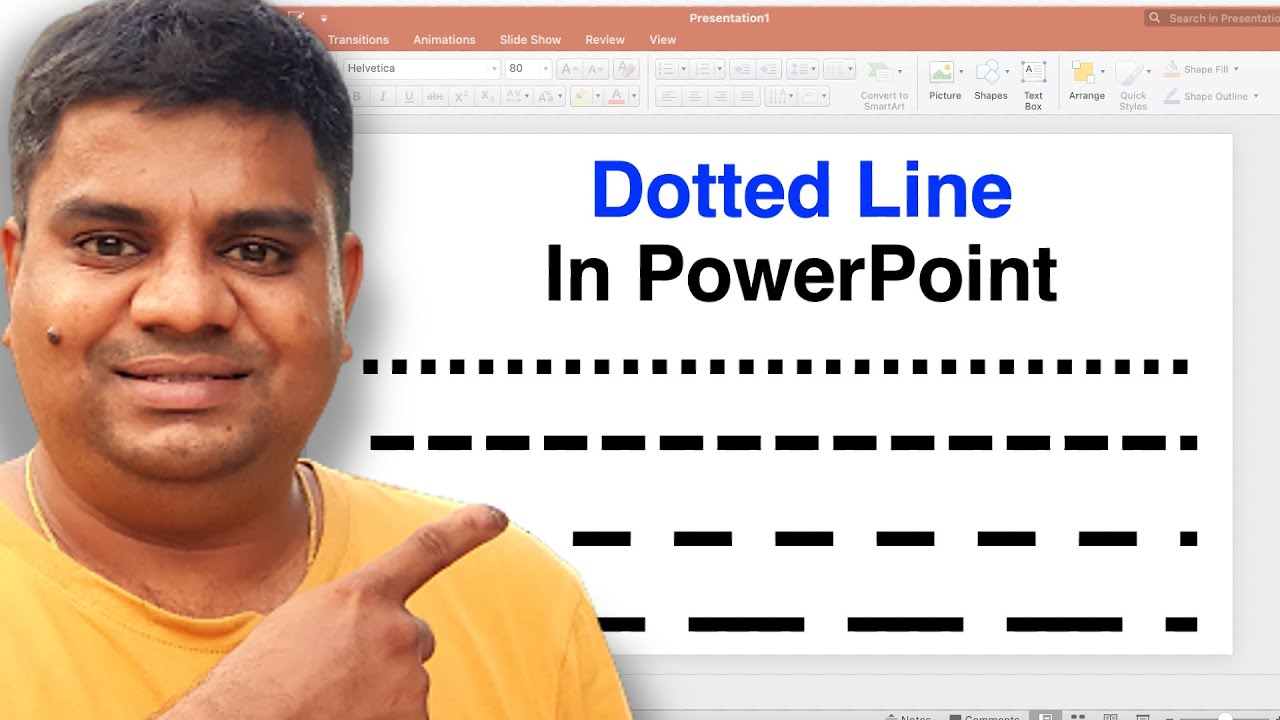Viewport: 1280px width, 720px height.
Task: Open the Helvetica font name dropdown
Action: pos(494,69)
